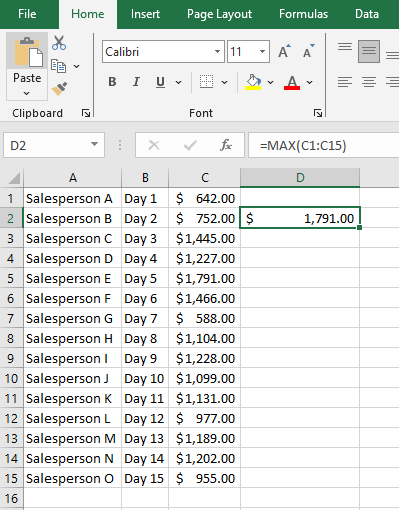Select cell containing Salesperson E
Image resolution: width=399 pixels, height=510 pixels.
[x=73, y=279]
